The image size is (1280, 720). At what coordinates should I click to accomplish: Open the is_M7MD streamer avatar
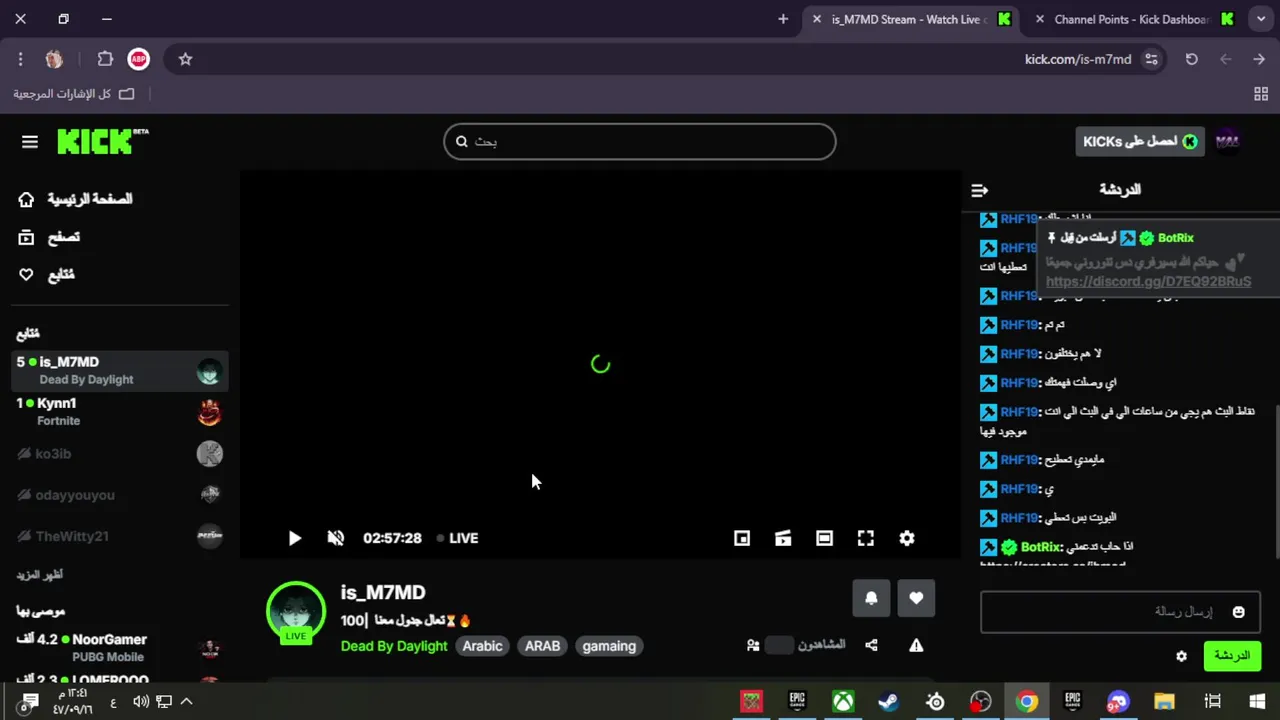[296, 611]
